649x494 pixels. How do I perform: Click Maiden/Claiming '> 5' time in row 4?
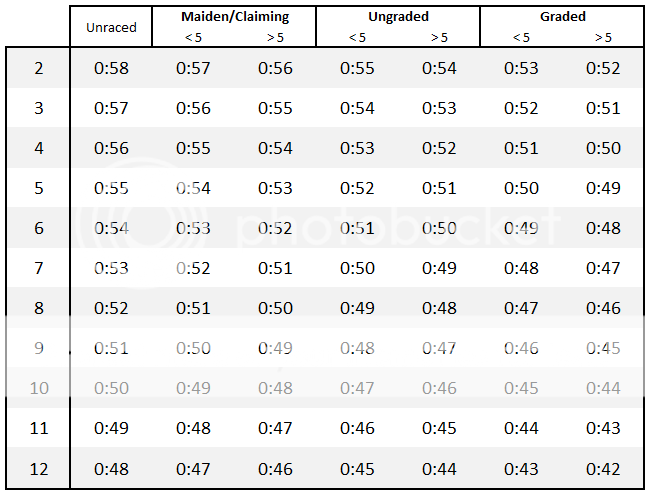[x=275, y=148]
